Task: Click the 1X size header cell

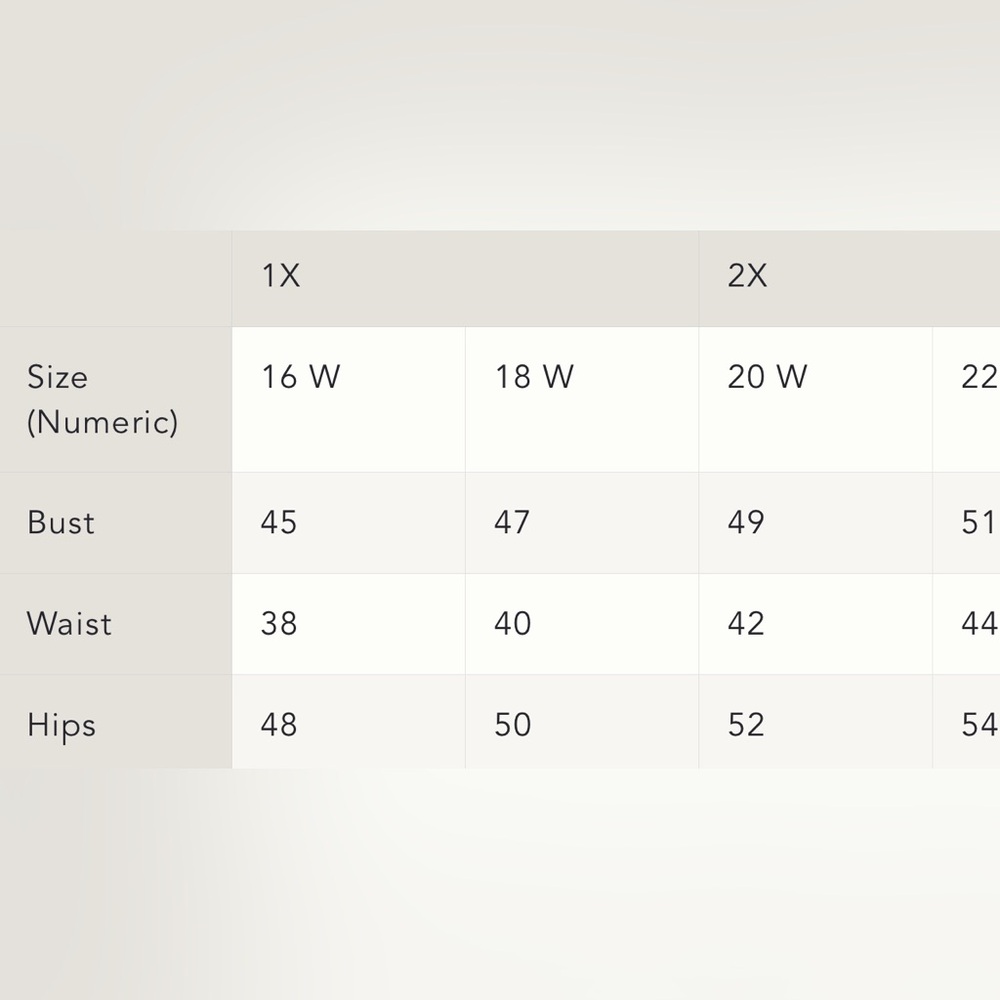Action: click(x=465, y=279)
